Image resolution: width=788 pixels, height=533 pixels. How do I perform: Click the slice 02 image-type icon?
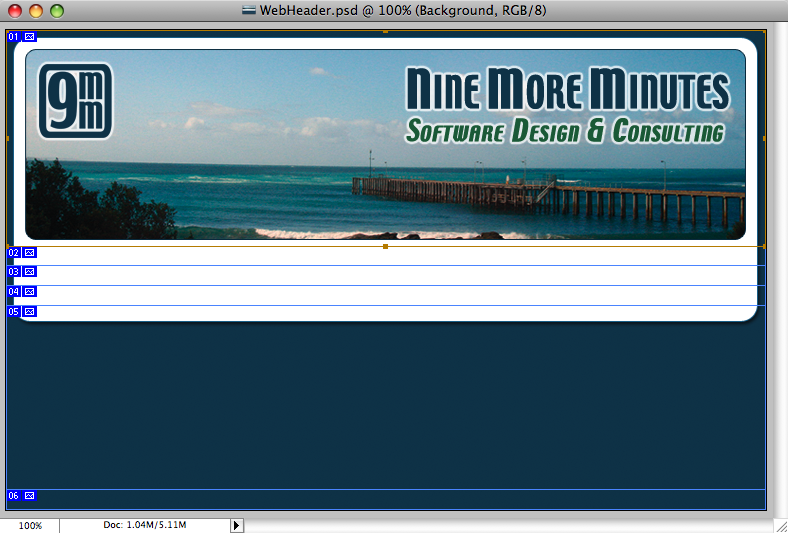(x=30, y=253)
